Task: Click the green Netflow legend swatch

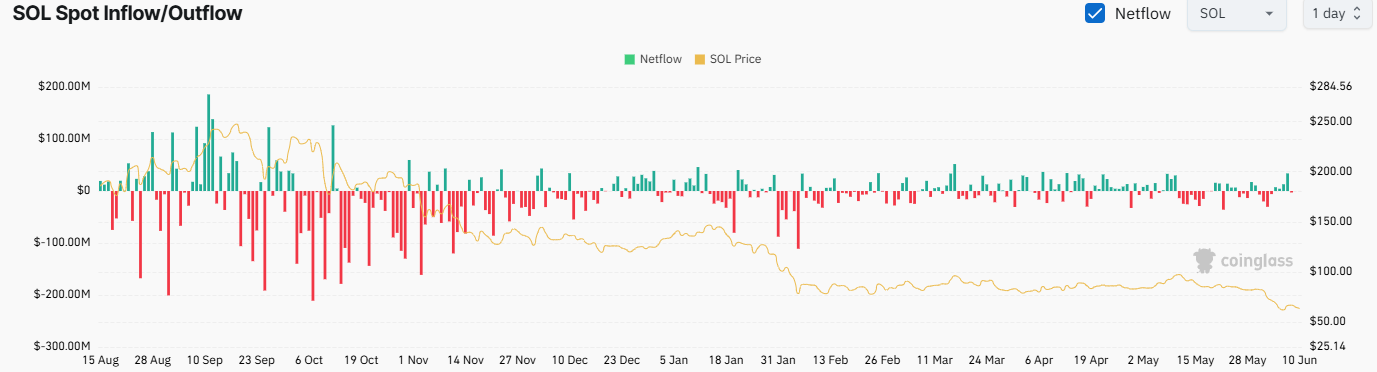Action: (630, 59)
